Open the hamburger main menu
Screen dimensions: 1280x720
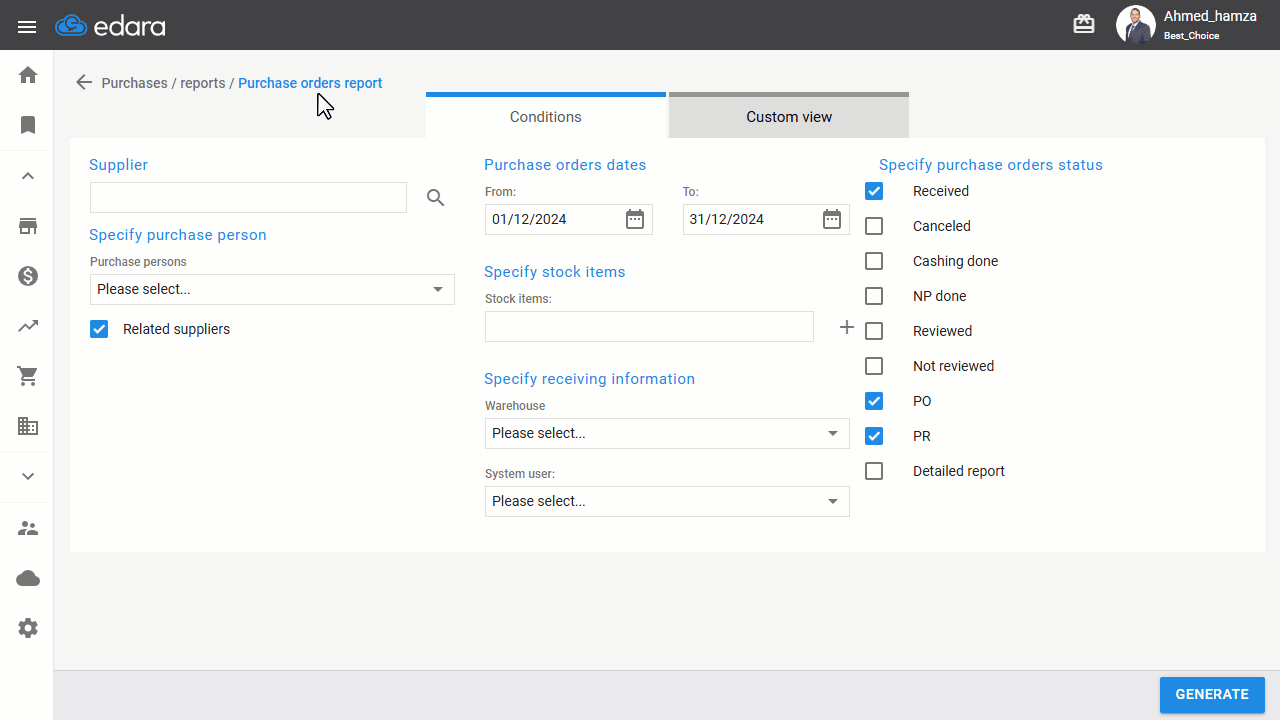(27, 26)
